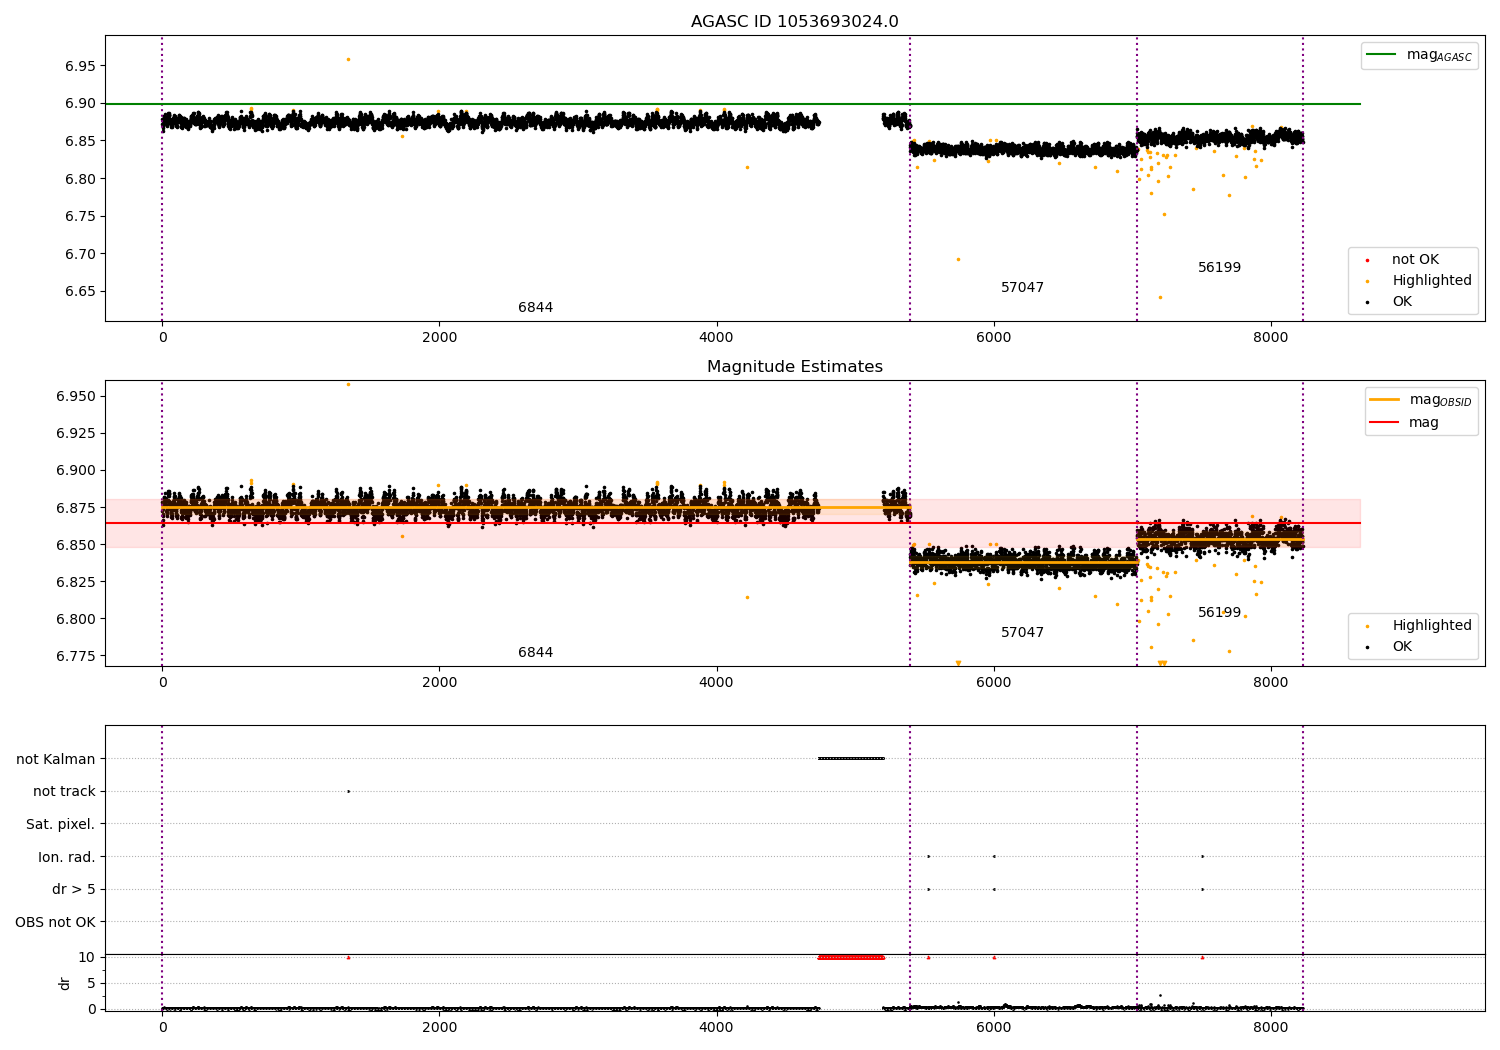Click the '6844' annotation in the top plot

point(535,308)
